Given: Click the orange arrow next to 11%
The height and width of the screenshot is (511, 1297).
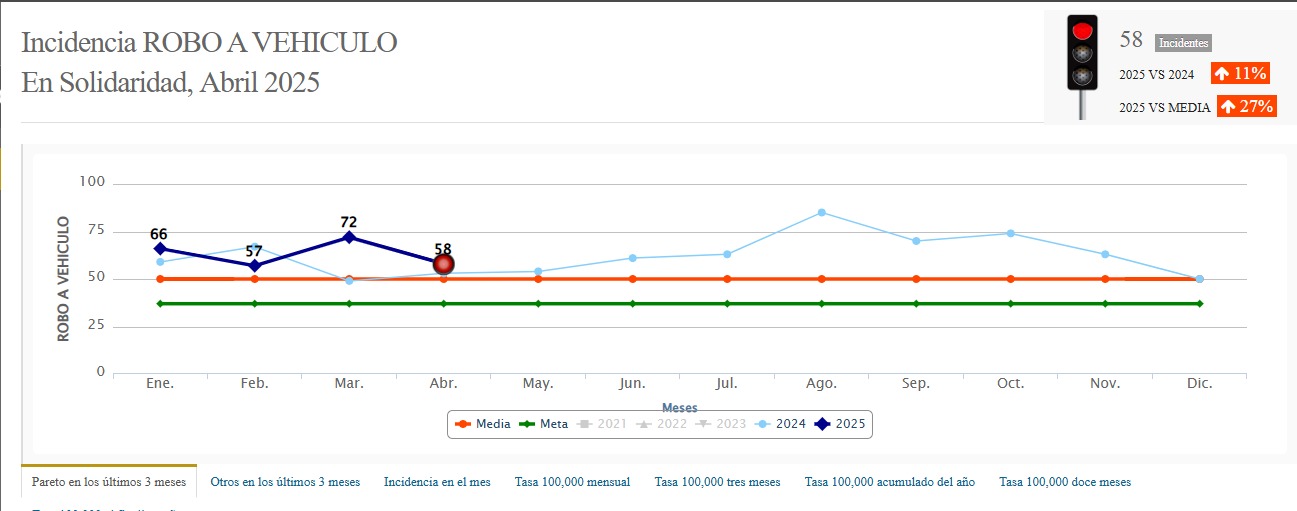Looking at the screenshot, I should click(x=1222, y=73).
